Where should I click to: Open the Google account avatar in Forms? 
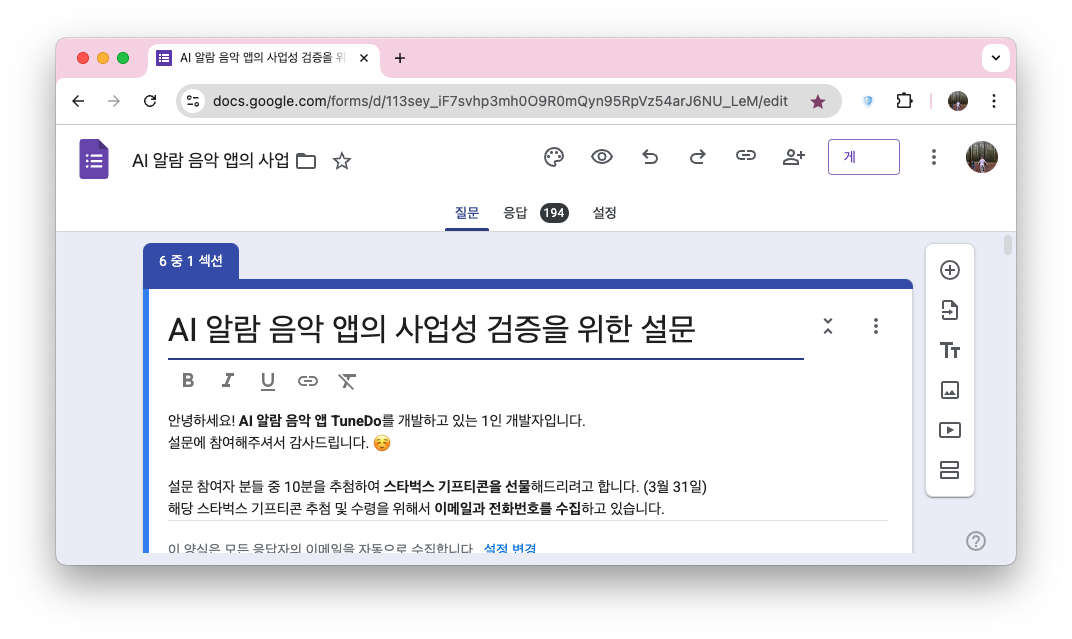[981, 157]
